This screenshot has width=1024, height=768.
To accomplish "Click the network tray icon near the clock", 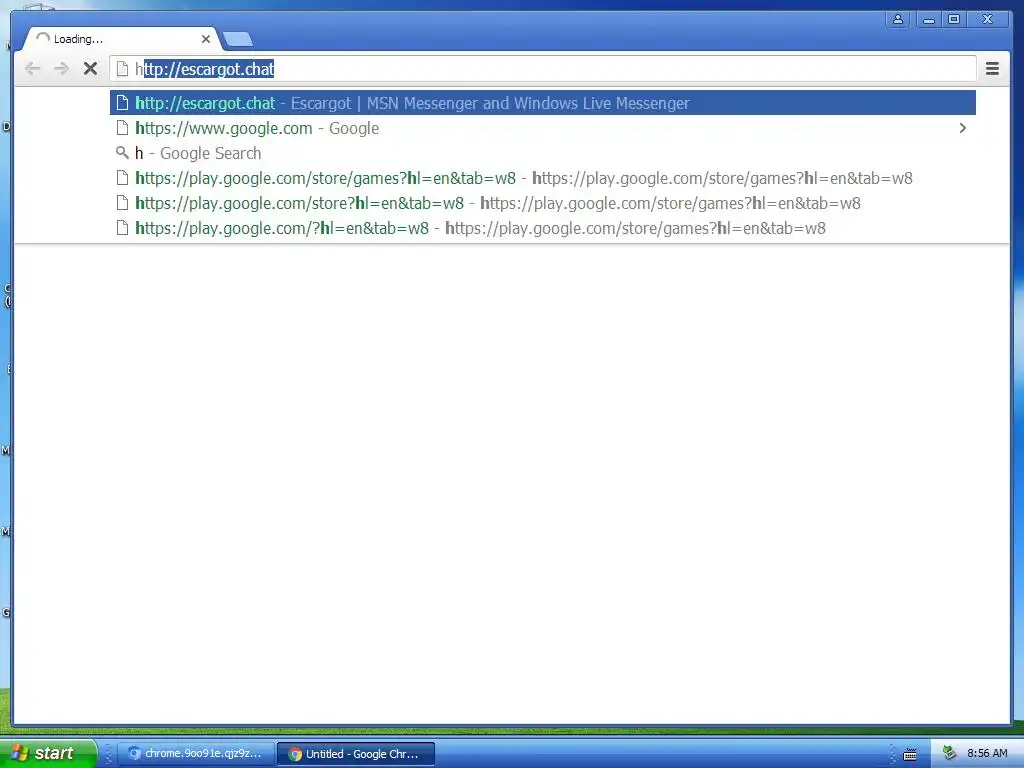I will tap(949, 753).
